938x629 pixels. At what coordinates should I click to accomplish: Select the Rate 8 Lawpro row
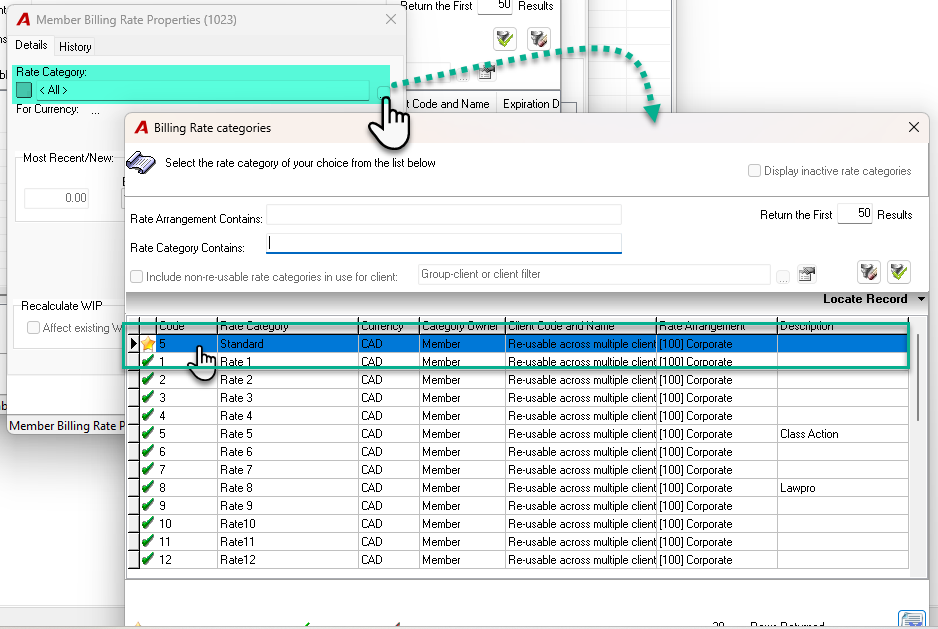518,488
